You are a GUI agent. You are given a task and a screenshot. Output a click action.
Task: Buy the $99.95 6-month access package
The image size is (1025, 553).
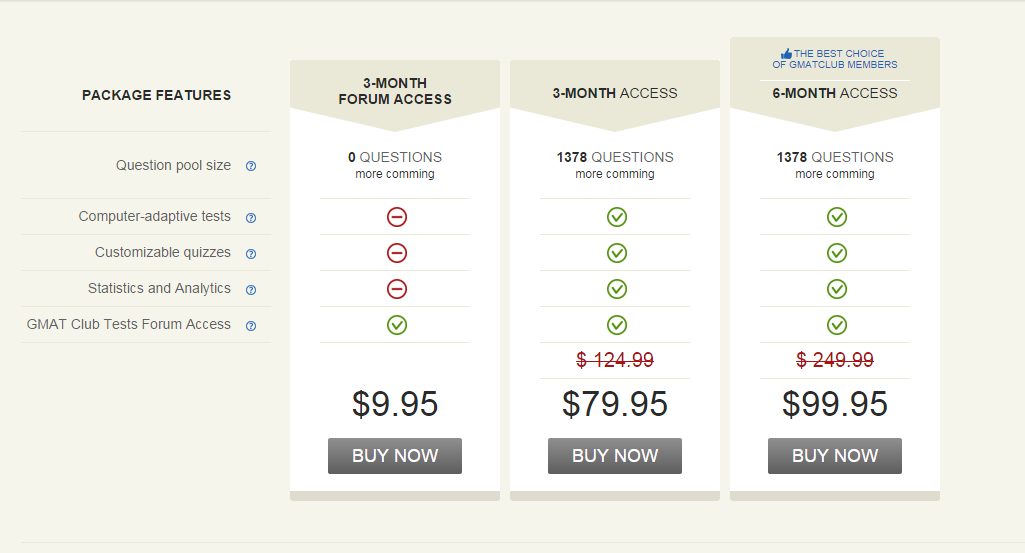click(x=835, y=456)
